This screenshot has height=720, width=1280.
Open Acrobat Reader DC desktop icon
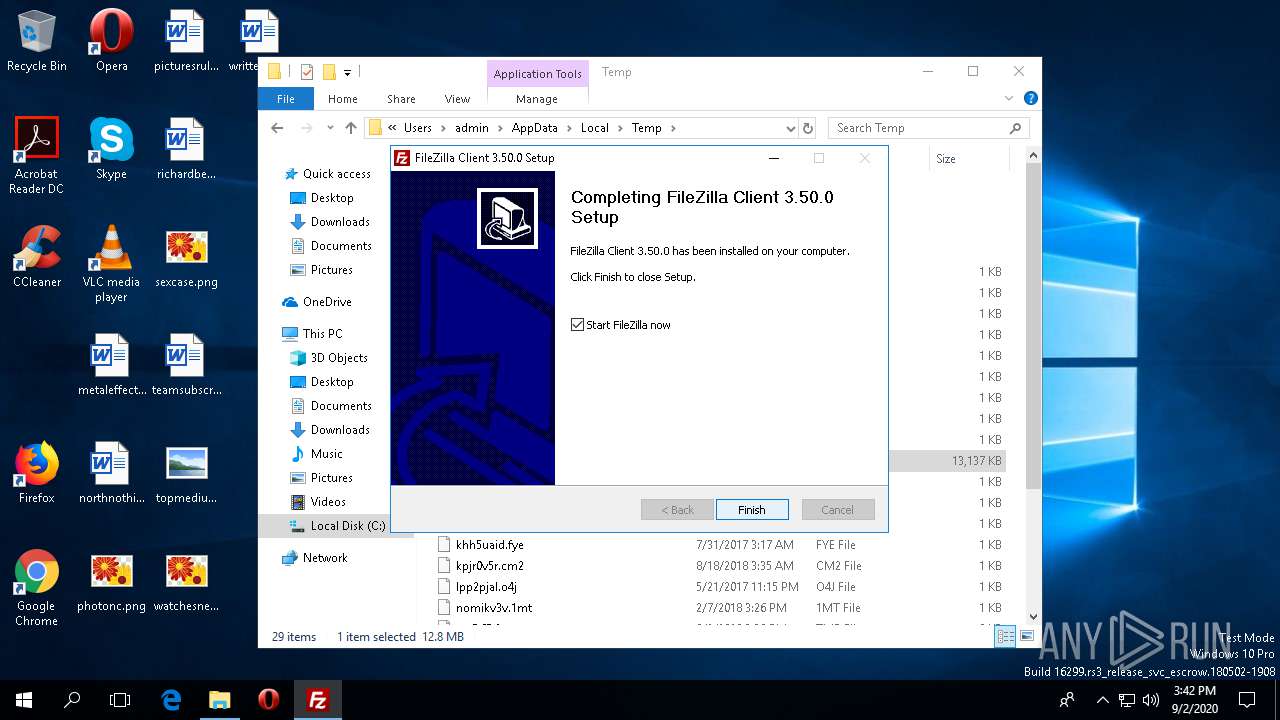point(37,155)
